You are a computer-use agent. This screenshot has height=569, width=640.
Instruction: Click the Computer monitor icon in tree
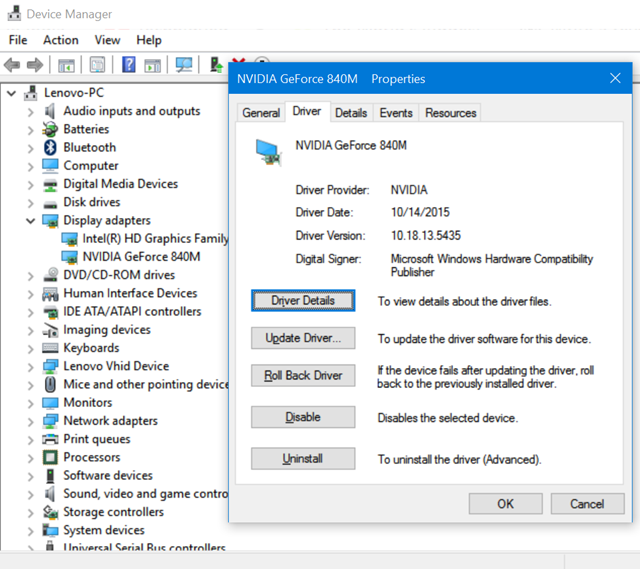click(50, 166)
